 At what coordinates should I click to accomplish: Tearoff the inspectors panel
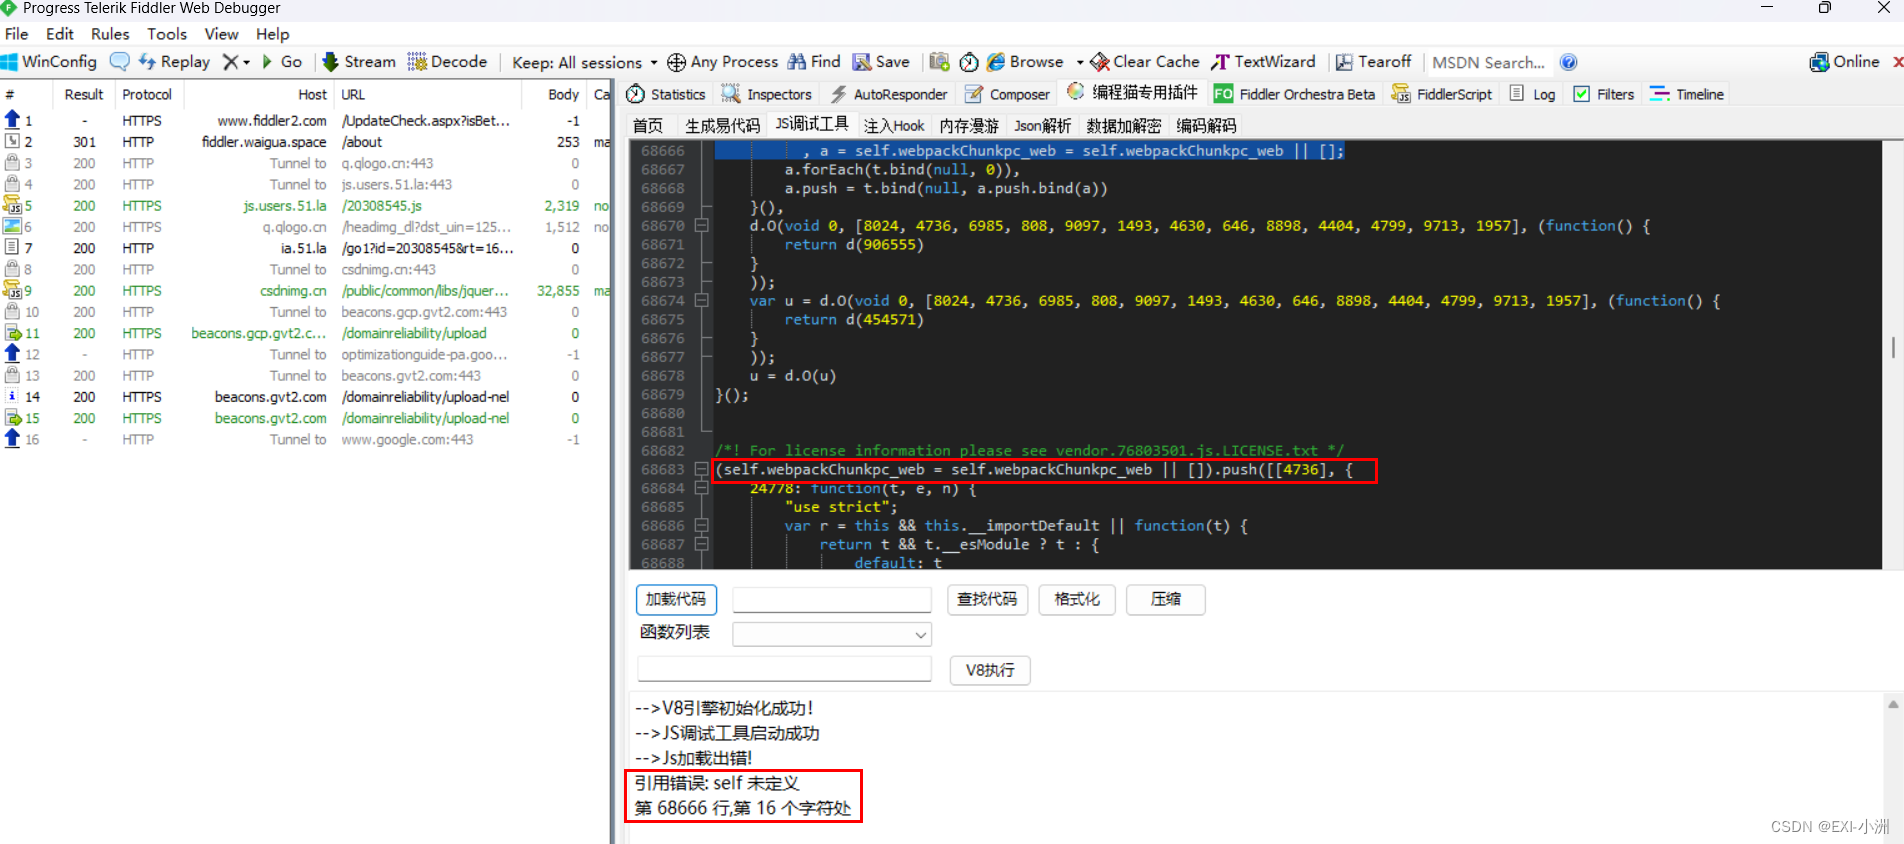coord(1374,62)
